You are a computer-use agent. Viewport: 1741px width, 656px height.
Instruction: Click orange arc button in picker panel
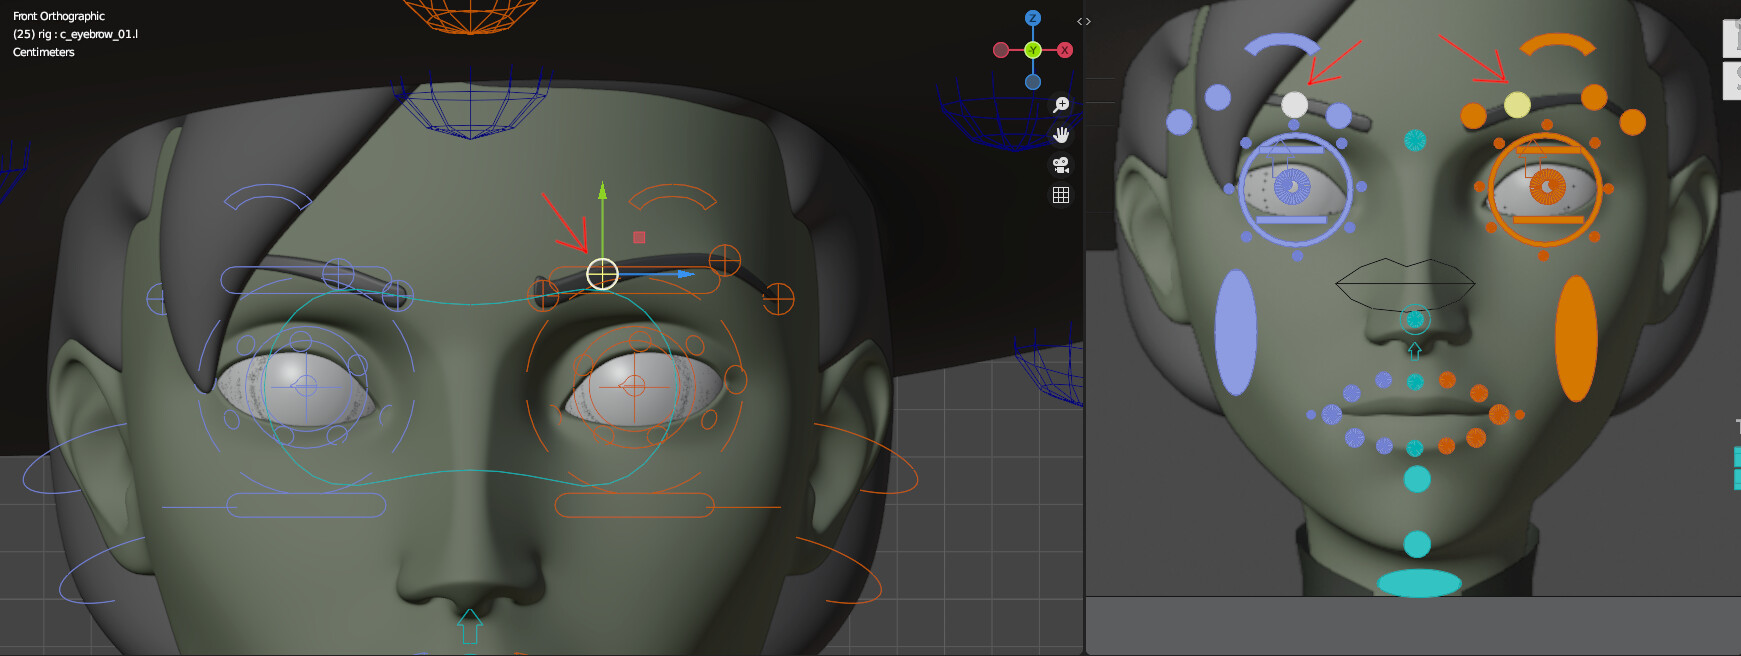1558,44
